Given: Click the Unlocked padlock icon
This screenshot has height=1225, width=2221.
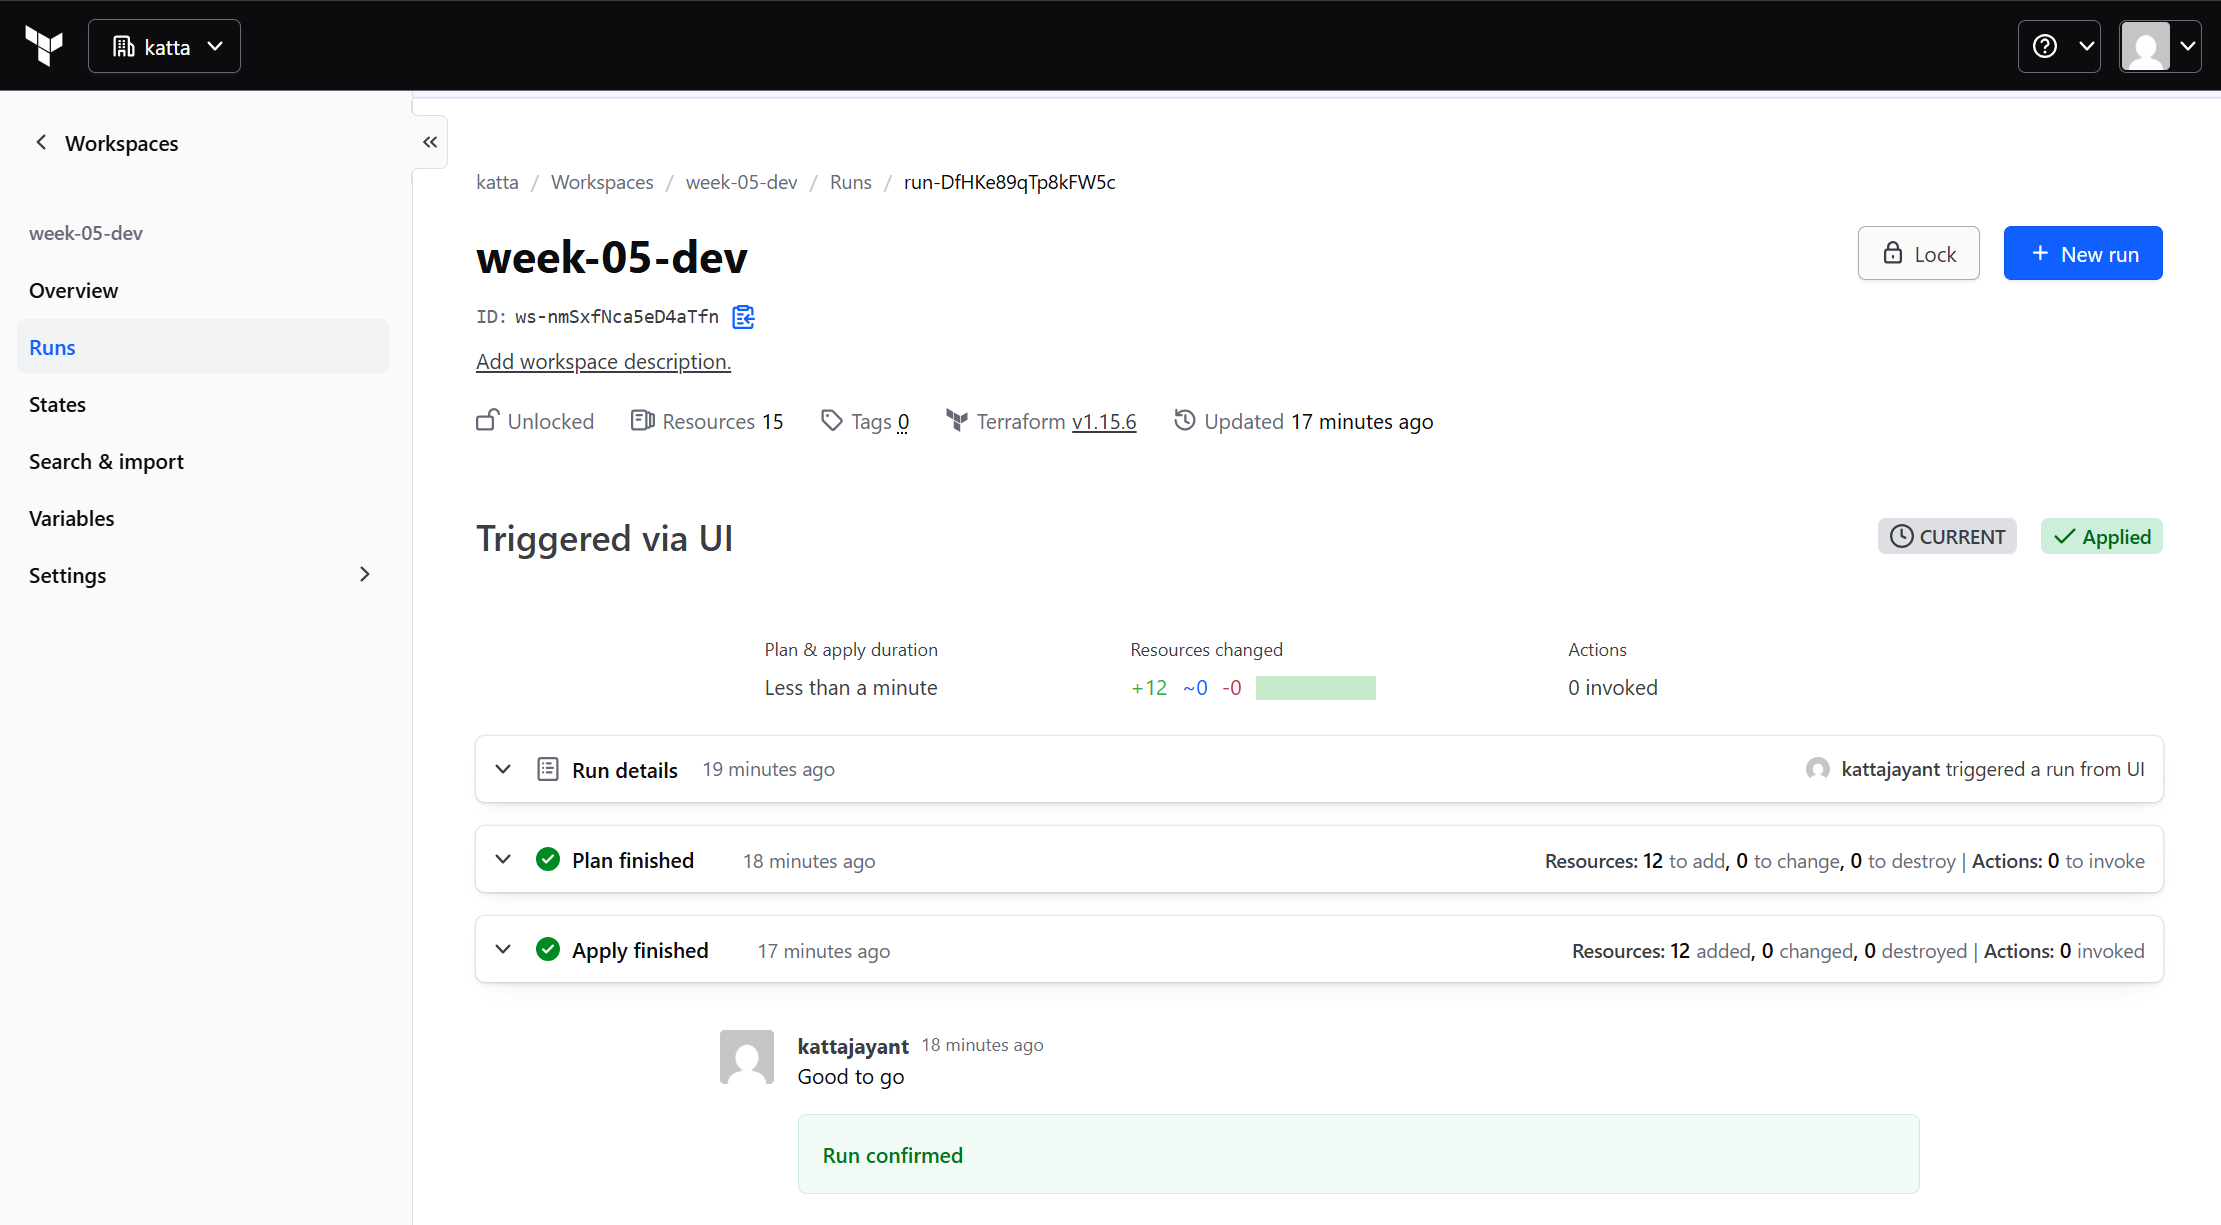Looking at the screenshot, I should pos(487,421).
